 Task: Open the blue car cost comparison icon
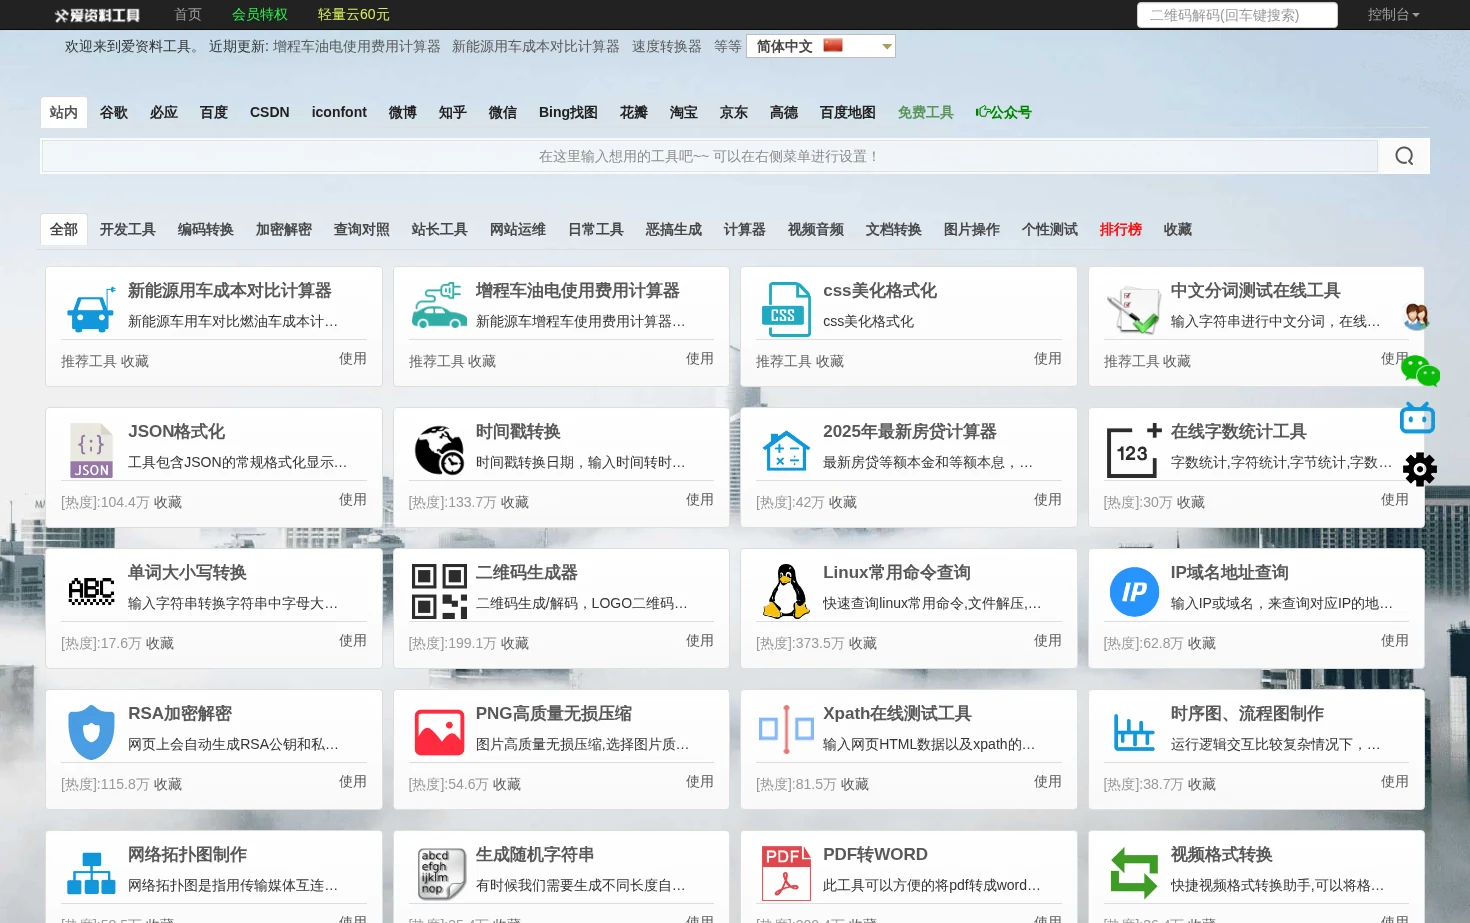coord(91,310)
